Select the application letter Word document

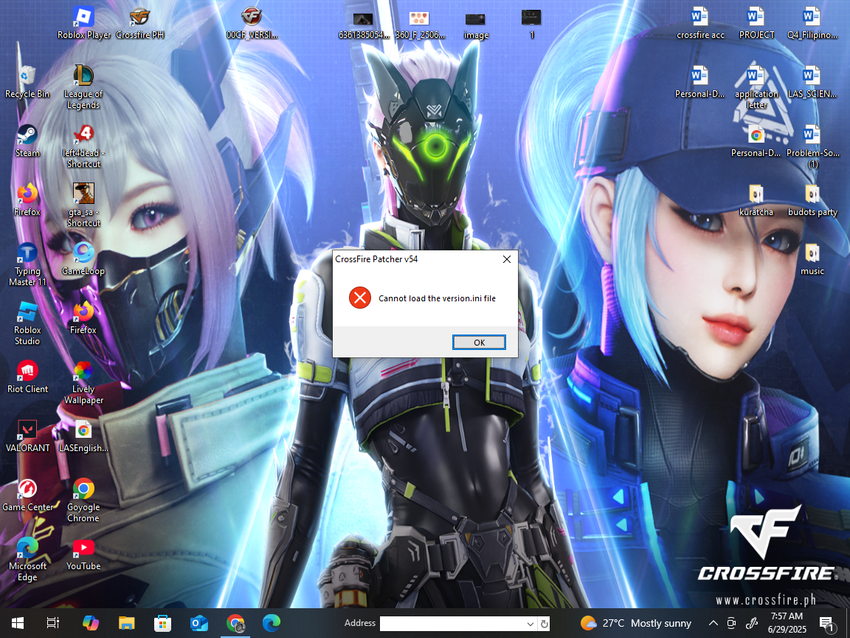pos(756,87)
